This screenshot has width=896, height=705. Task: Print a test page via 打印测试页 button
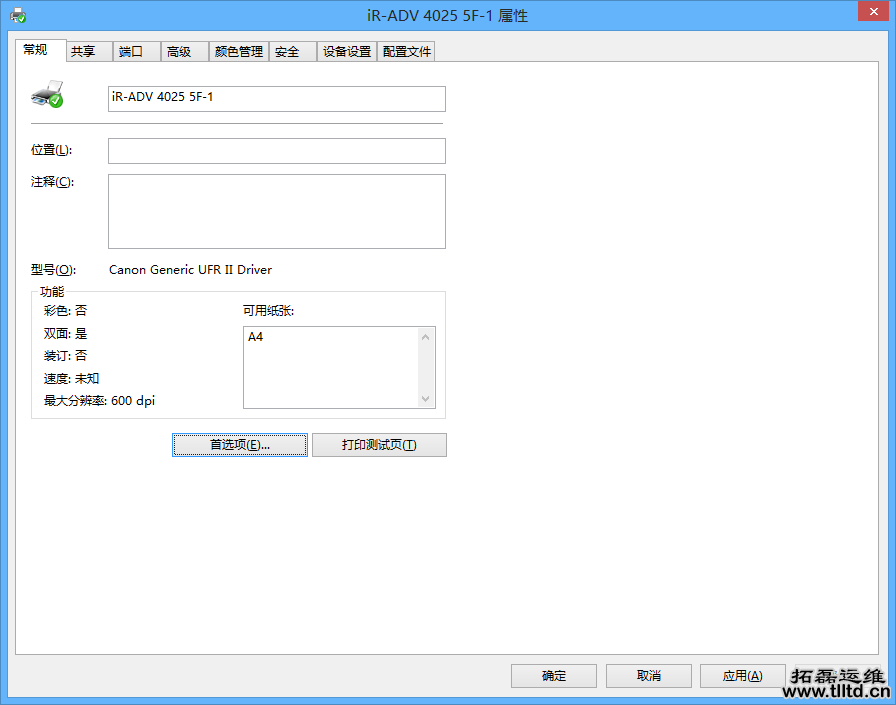379,444
